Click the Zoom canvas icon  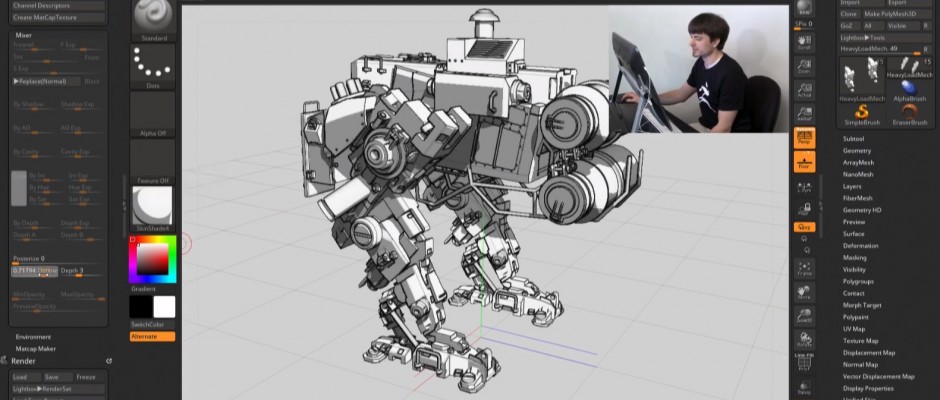tap(804, 66)
